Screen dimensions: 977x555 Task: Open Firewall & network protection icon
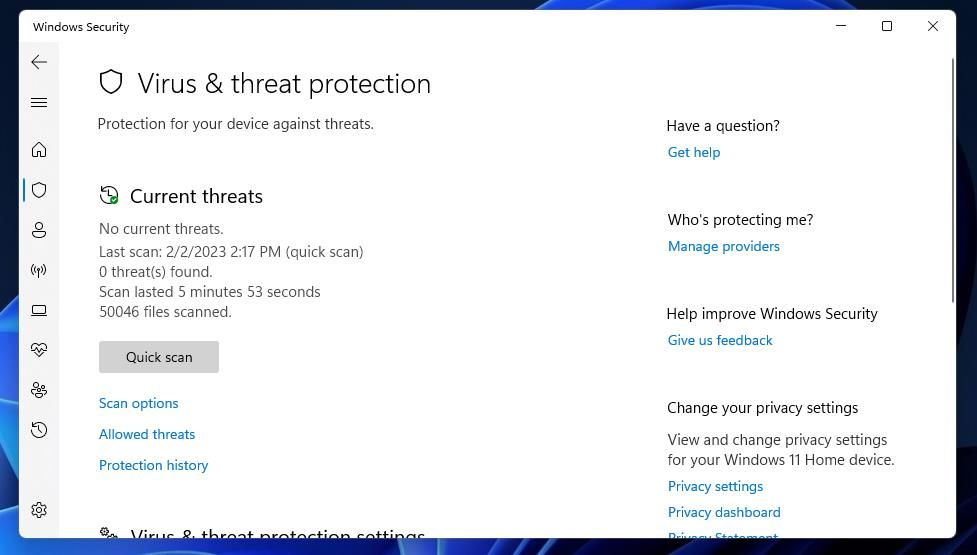click(x=39, y=270)
